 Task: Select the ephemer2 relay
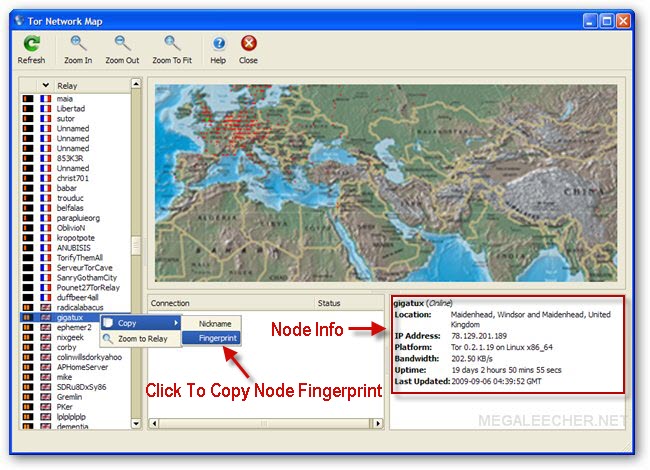(74, 327)
